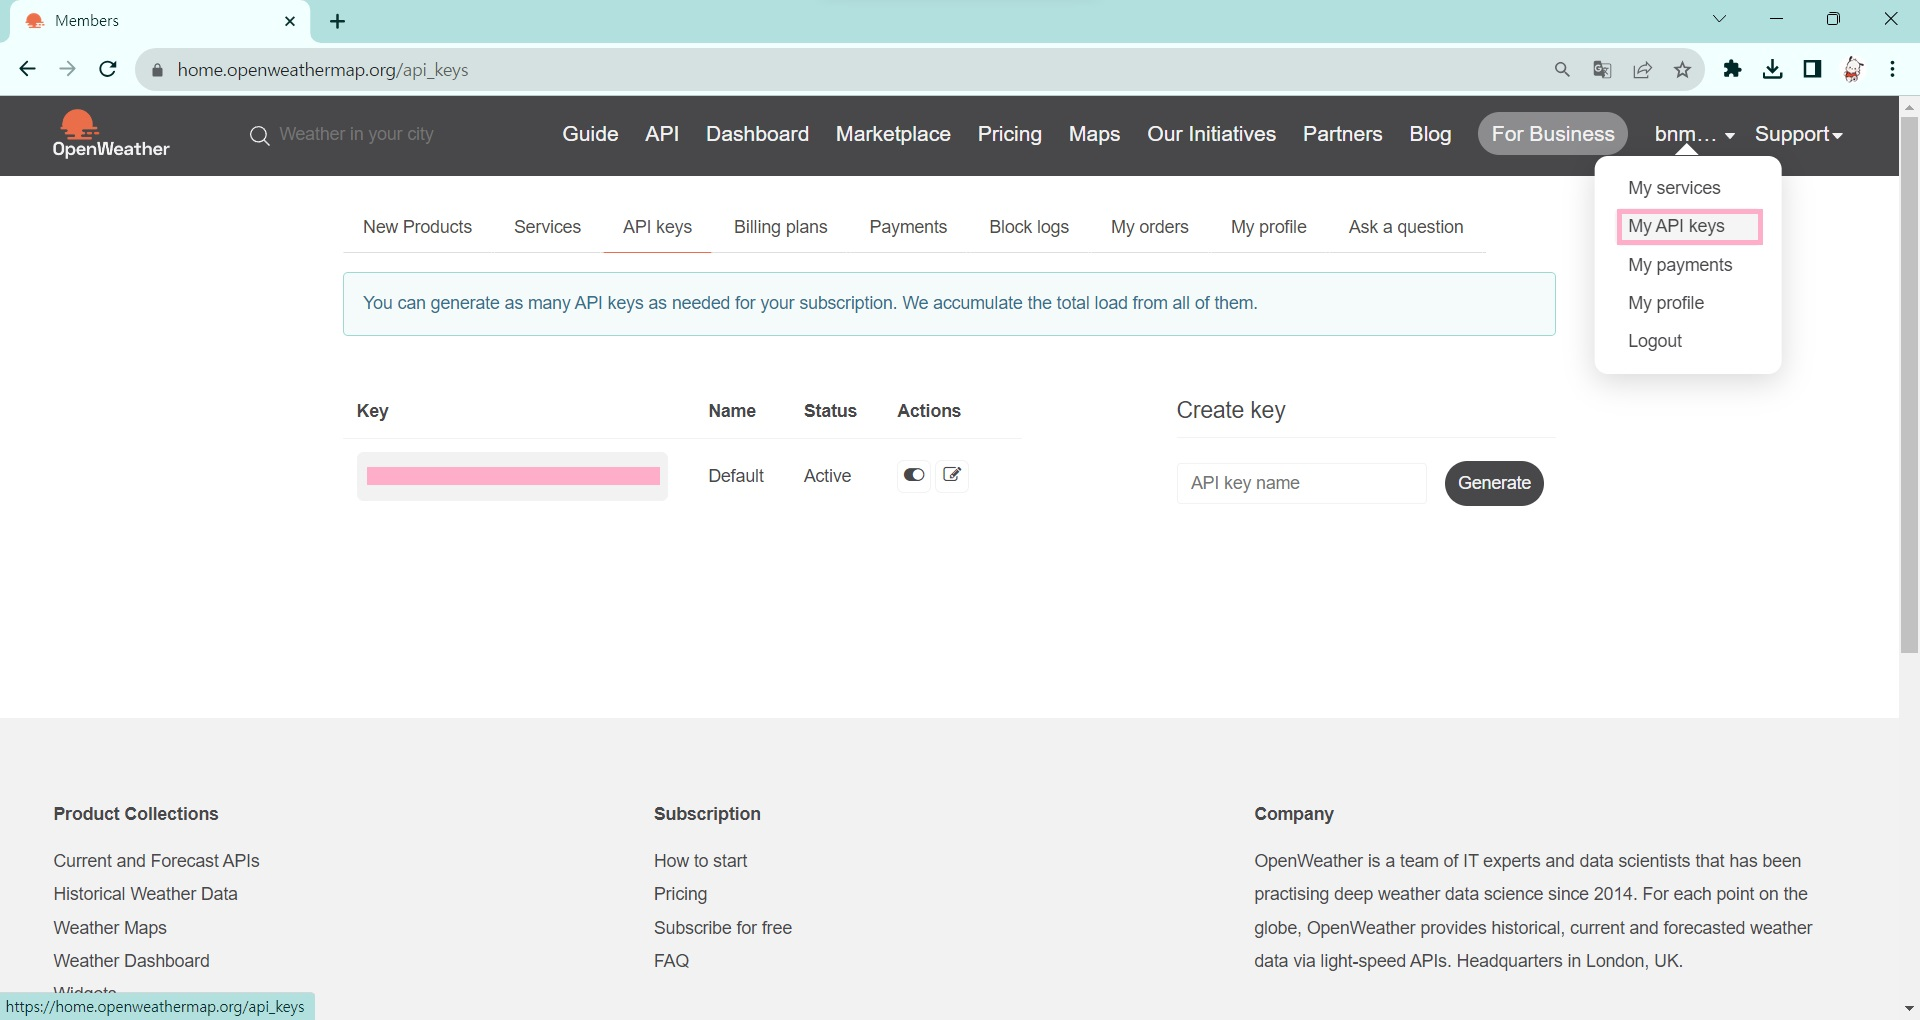Open Historical Weather Data footer link
This screenshot has width=1920, height=1020.
[x=145, y=894]
